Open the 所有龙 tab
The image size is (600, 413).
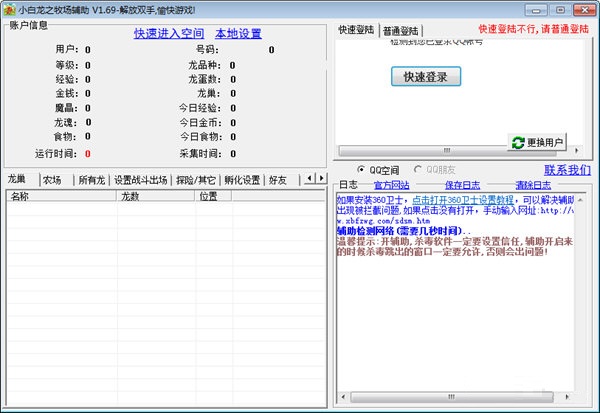[x=92, y=180]
